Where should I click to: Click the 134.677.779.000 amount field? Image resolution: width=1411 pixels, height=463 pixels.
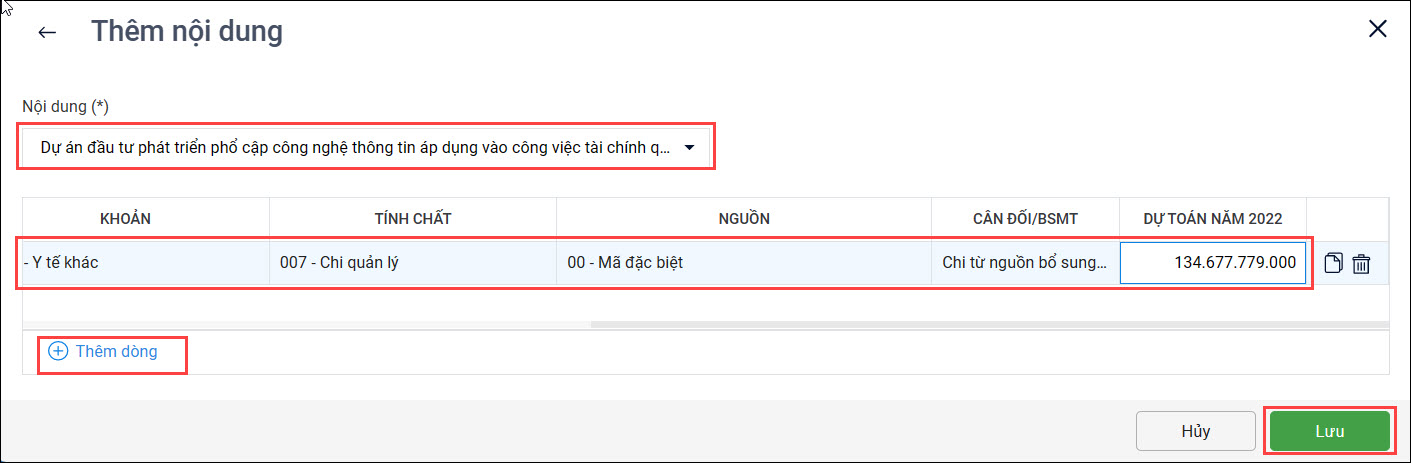1212,264
